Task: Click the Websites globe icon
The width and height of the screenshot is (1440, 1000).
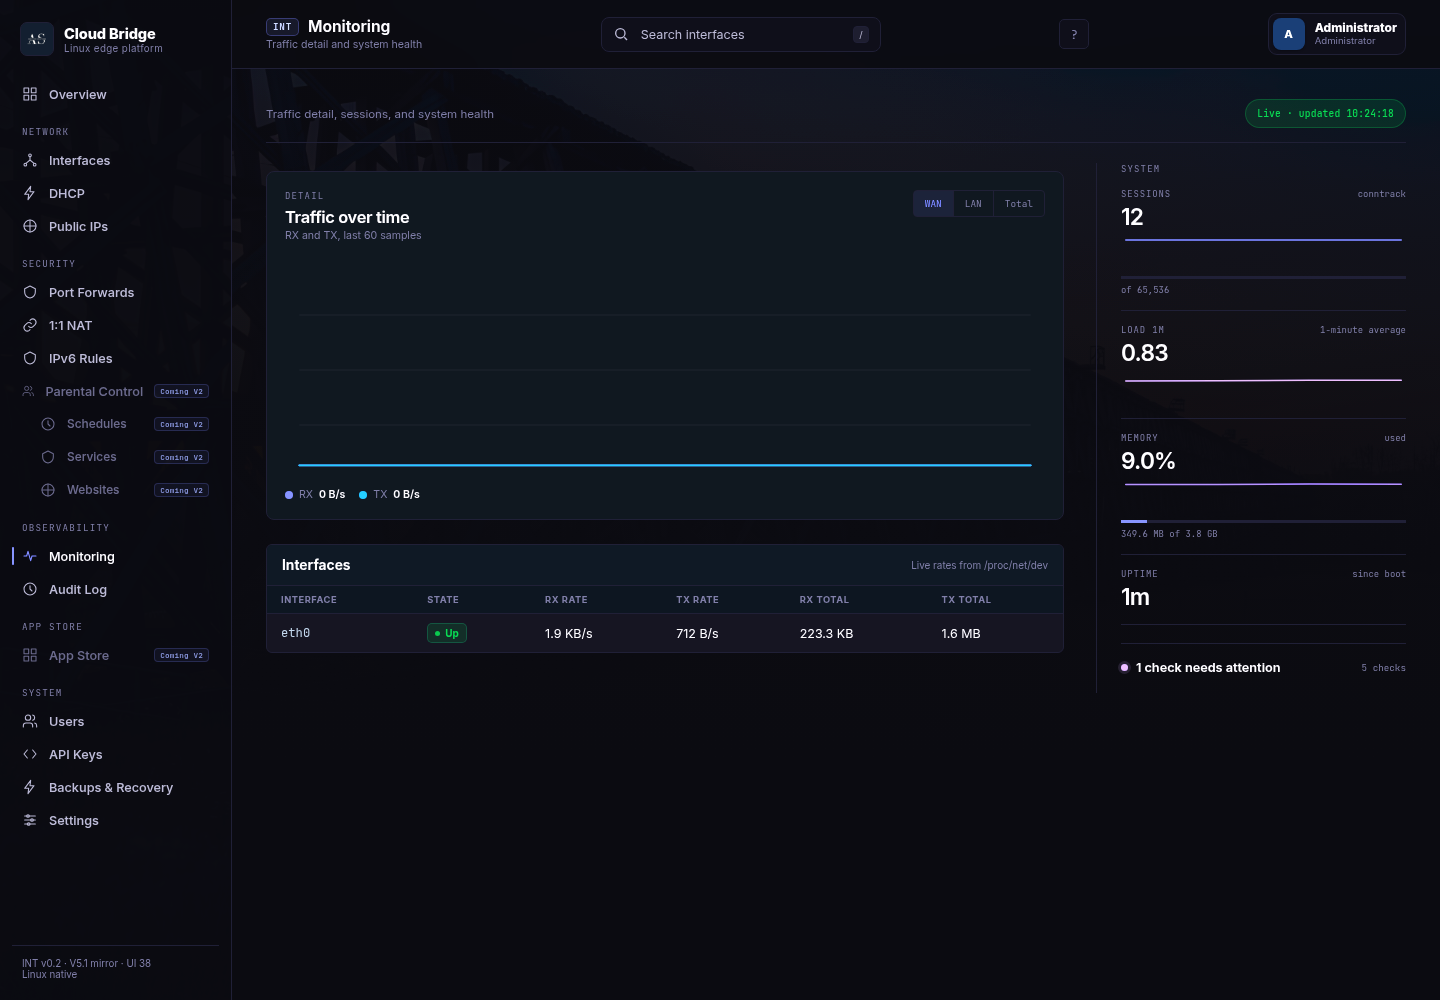Action: [48, 490]
